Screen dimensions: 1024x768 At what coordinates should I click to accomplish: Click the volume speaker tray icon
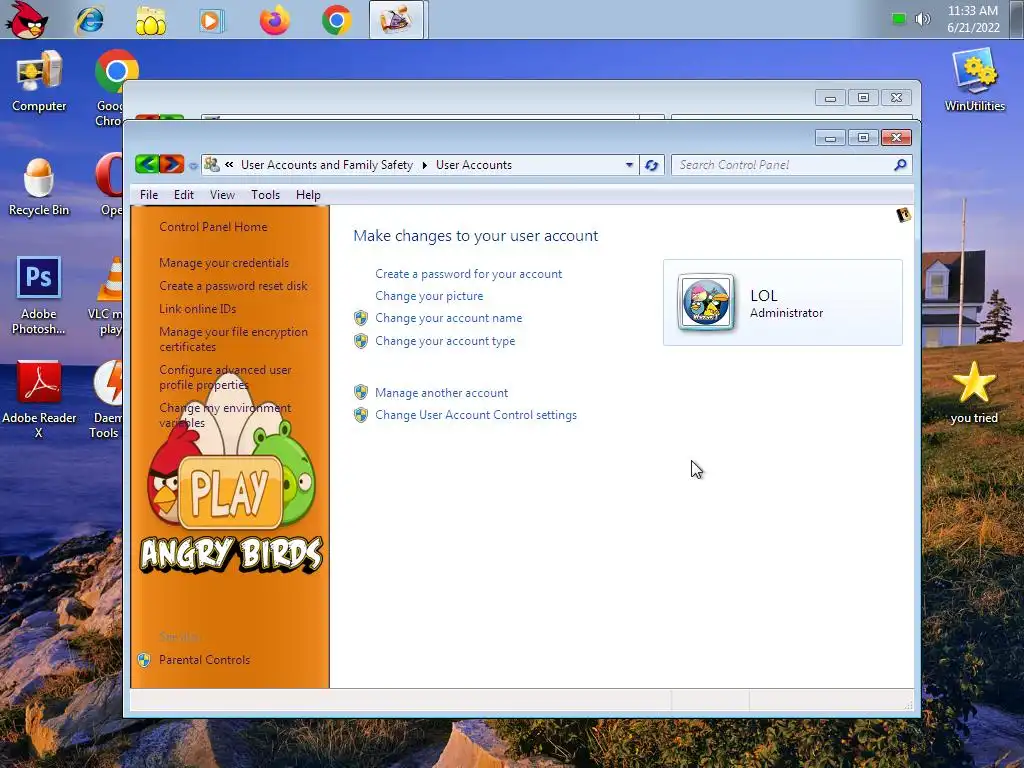pos(922,19)
